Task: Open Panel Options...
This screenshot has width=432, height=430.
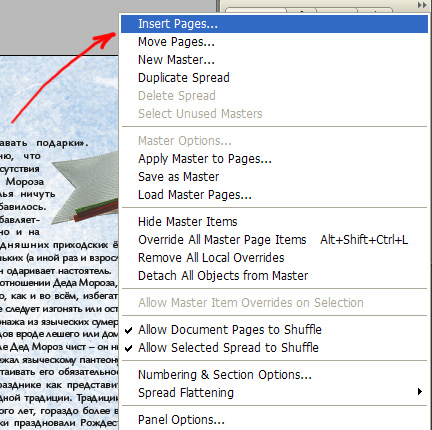Action: [x=274, y=420]
